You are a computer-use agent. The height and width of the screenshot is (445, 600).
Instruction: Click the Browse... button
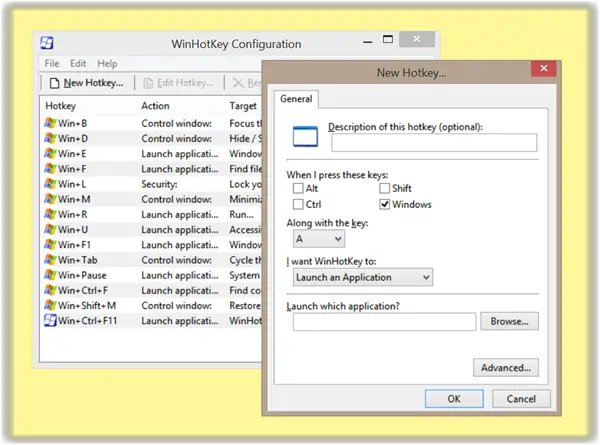(x=509, y=321)
